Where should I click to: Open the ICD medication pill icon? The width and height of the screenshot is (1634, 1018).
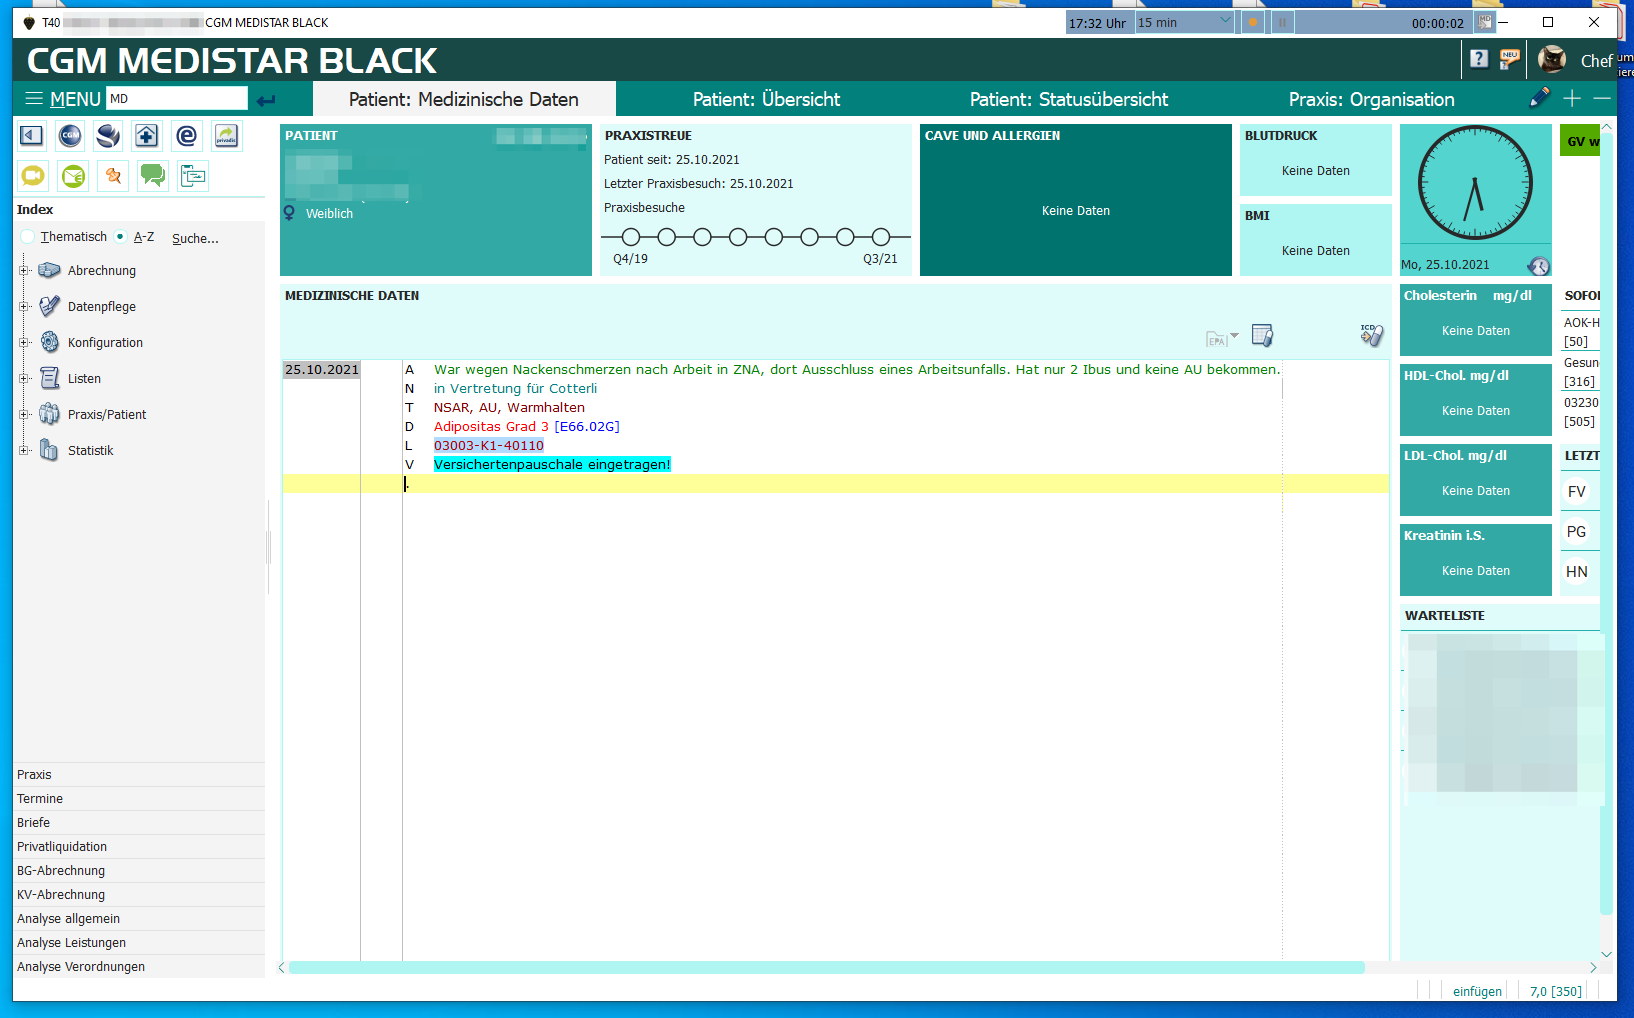point(1371,336)
